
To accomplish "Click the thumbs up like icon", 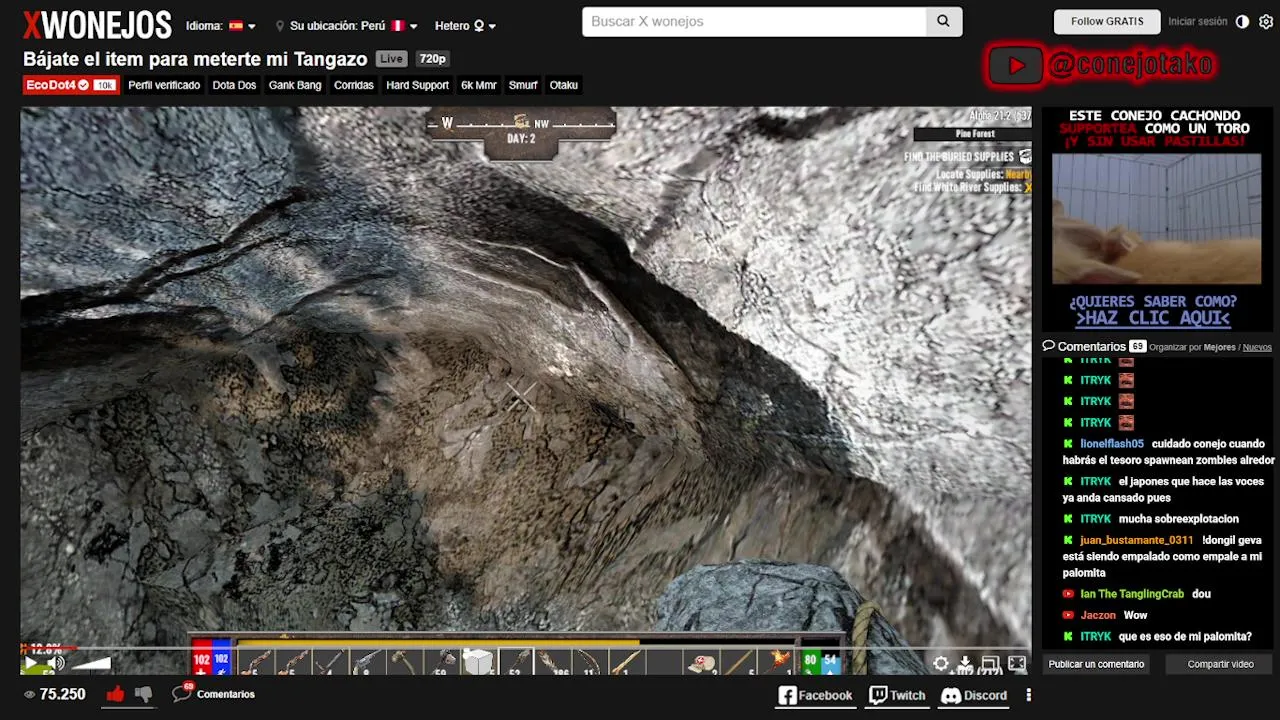I will (x=115, y=694).
